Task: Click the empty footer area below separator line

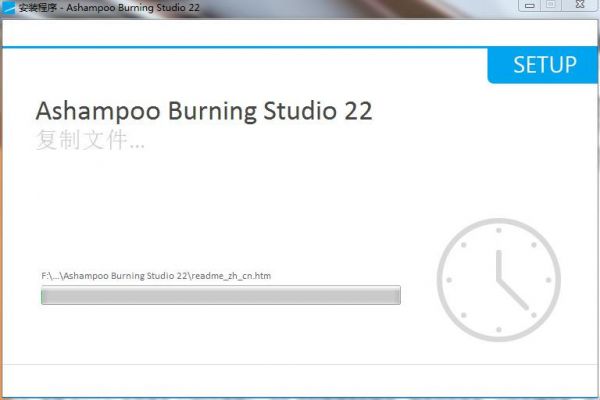Action: click(300, 380)
